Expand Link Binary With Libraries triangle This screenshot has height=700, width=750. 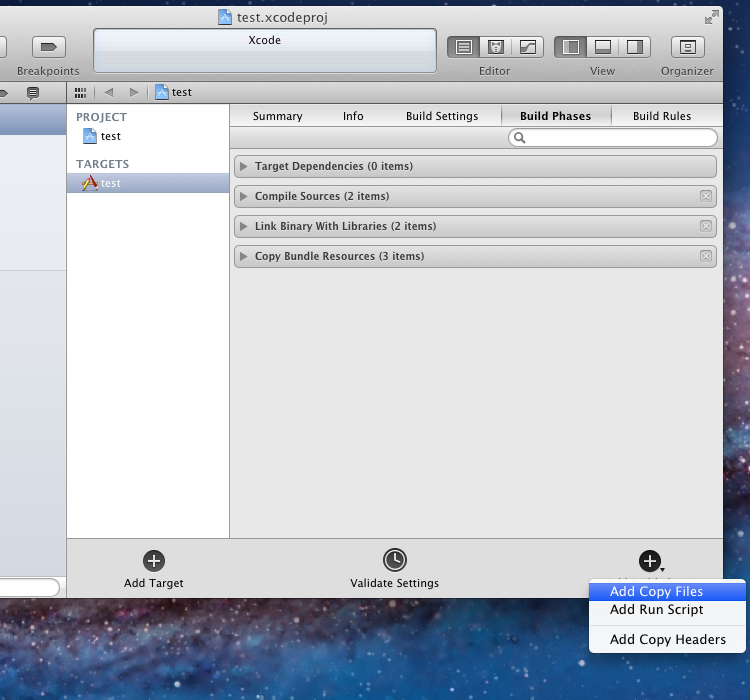click(244, 226)
